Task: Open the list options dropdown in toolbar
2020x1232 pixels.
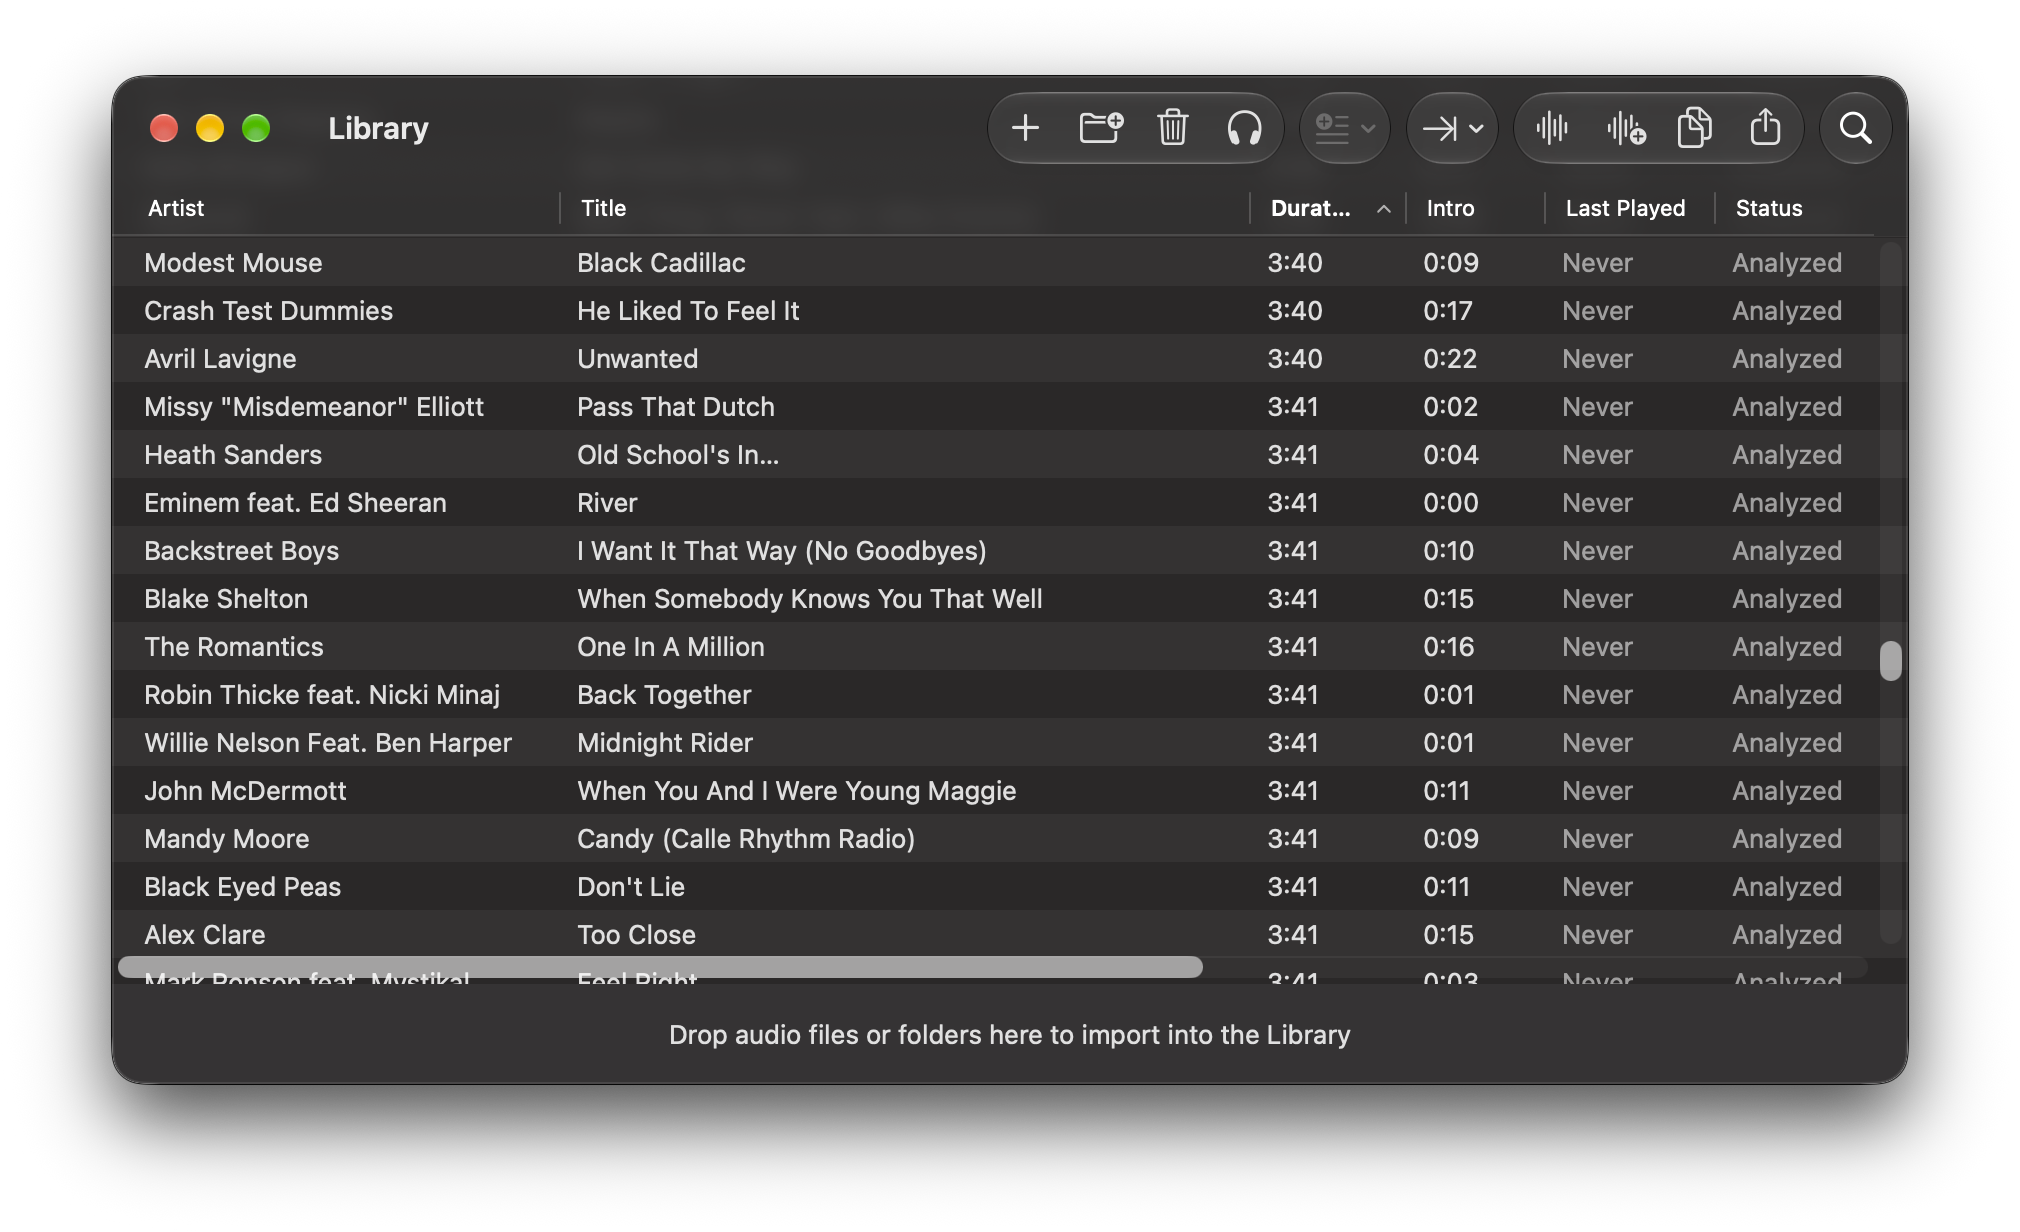Action: coord(1344,128)
